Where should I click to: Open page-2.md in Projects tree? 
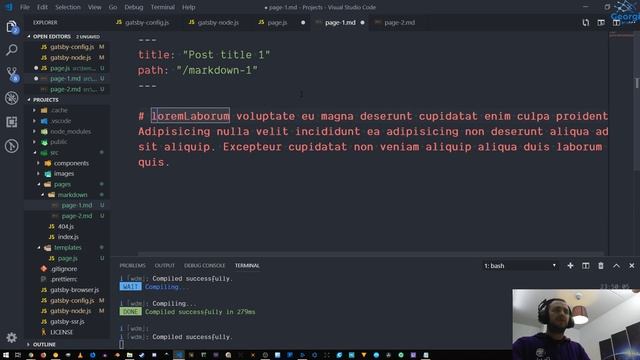tap(77, 216)
